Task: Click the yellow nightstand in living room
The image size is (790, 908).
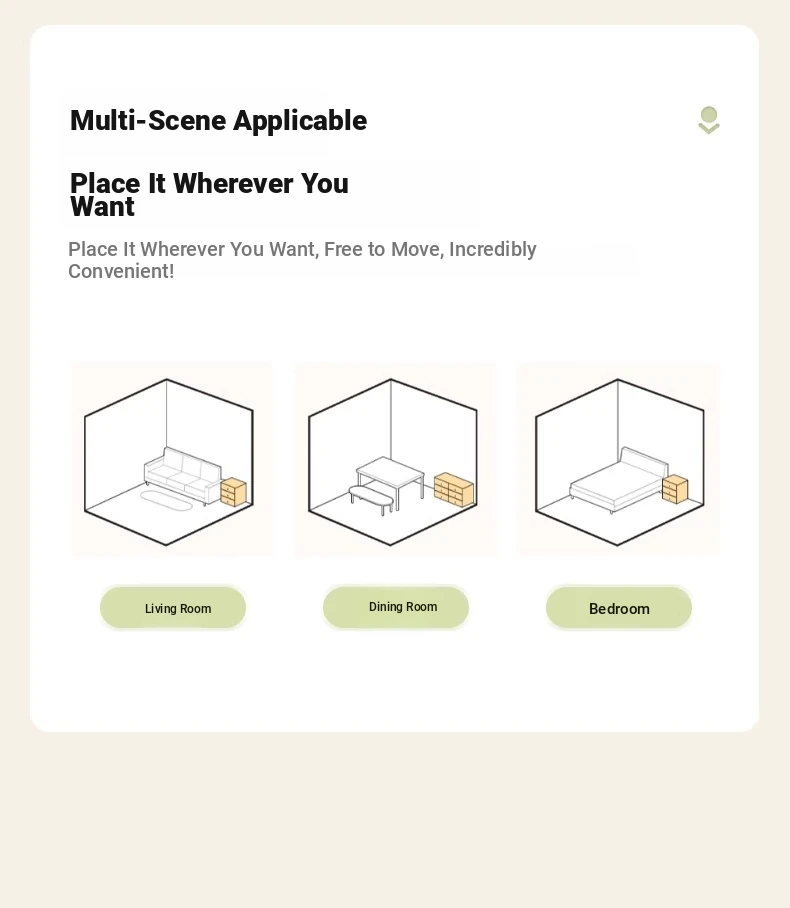Action: pos(233,492)
